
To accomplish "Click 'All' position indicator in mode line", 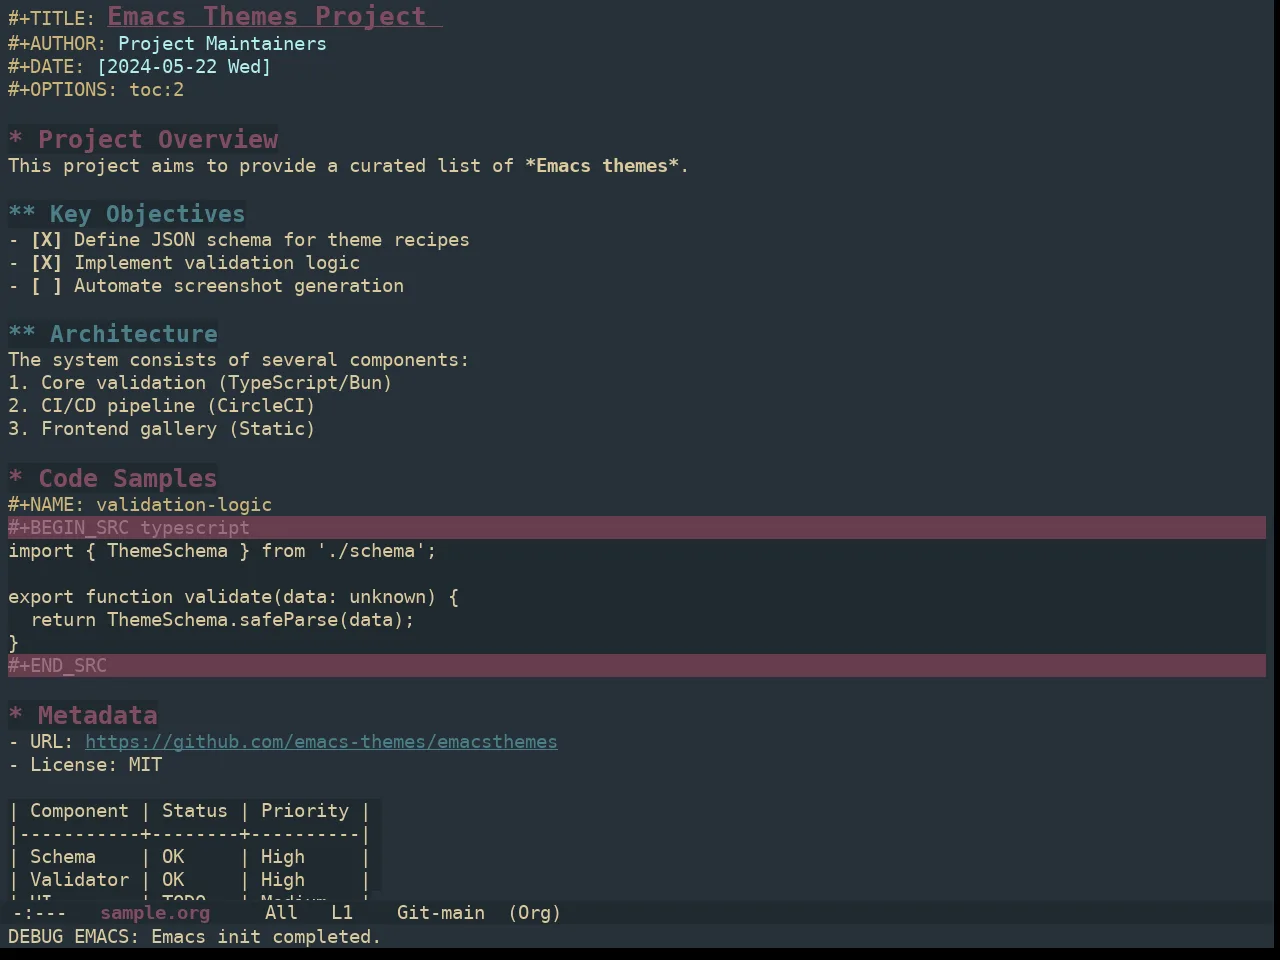I will click(x=281, y=913).
